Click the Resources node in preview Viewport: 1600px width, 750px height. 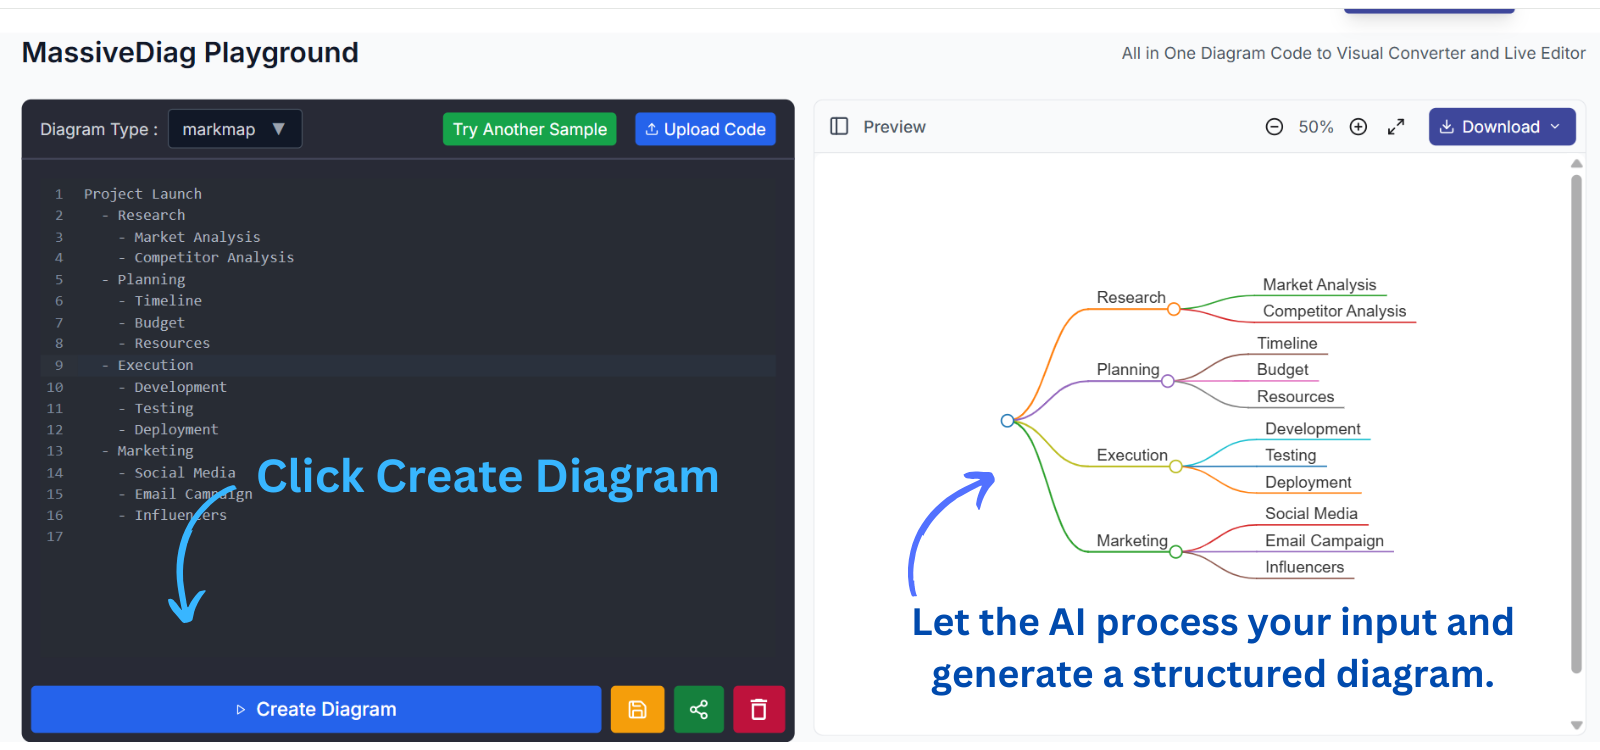point(1295,396)
